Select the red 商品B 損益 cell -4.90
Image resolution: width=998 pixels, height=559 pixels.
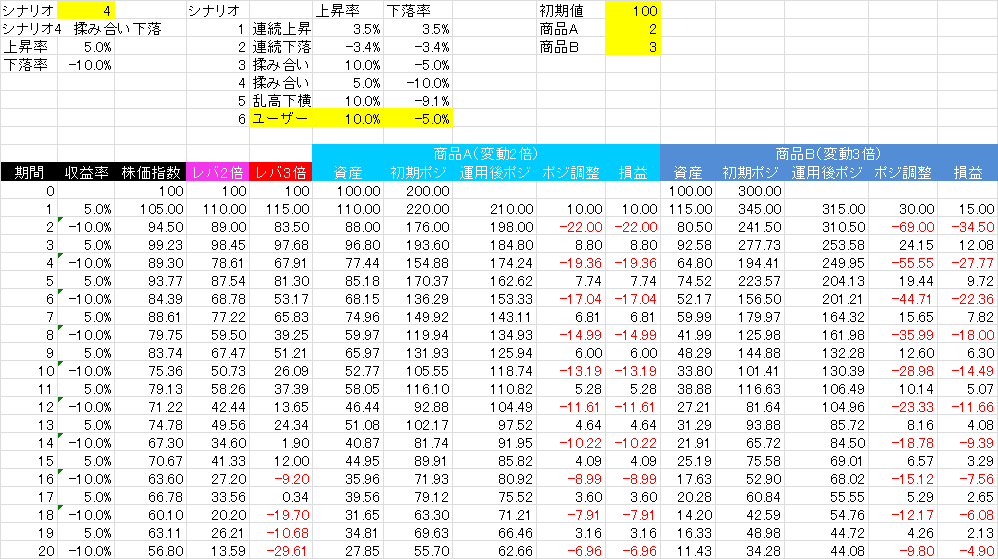tap(967, 551)
